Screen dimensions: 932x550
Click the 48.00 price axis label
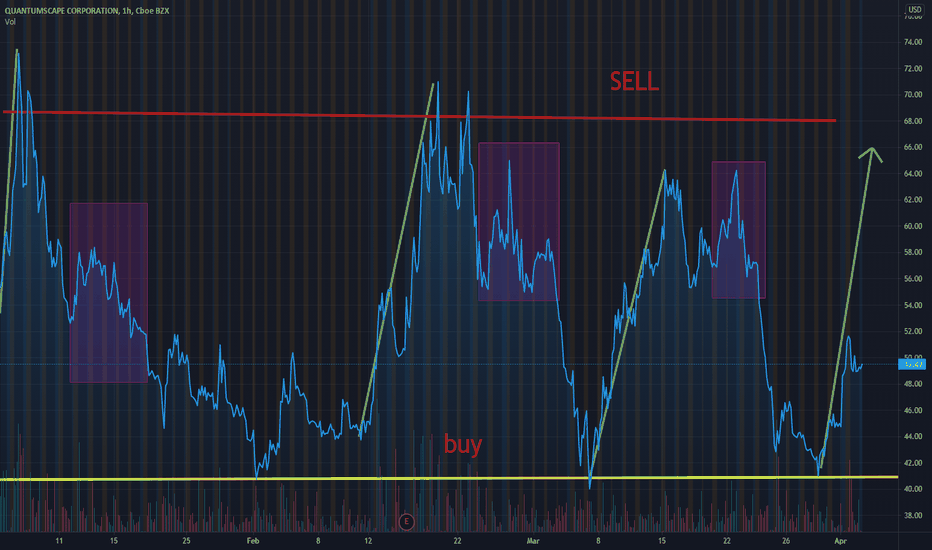click(x=913, y=384)
